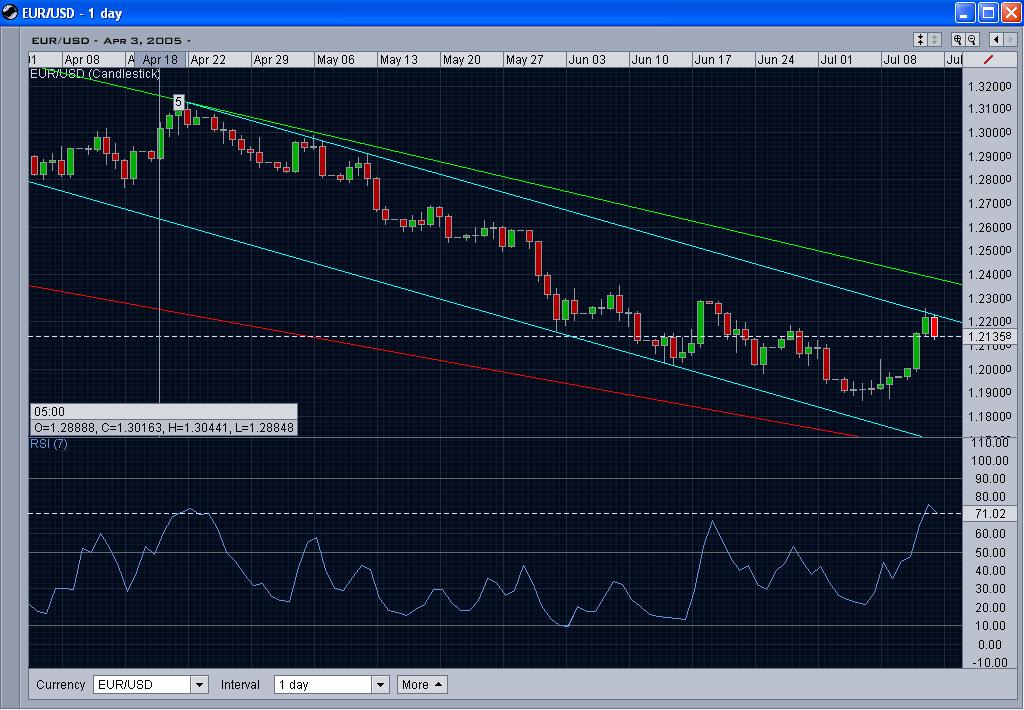Select the red trendline drawing tool icon
The image size is (1024, 710).
point(990,60)
